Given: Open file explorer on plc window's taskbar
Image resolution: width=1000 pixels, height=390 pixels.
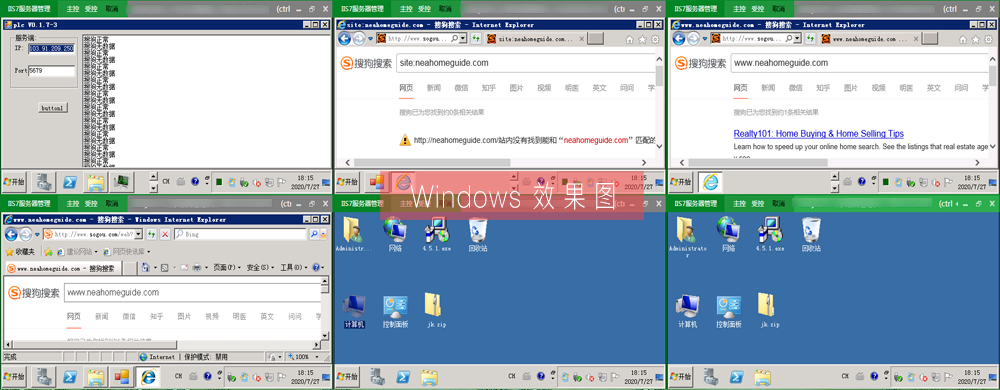Looking at the screenshot, I should 96,183.
